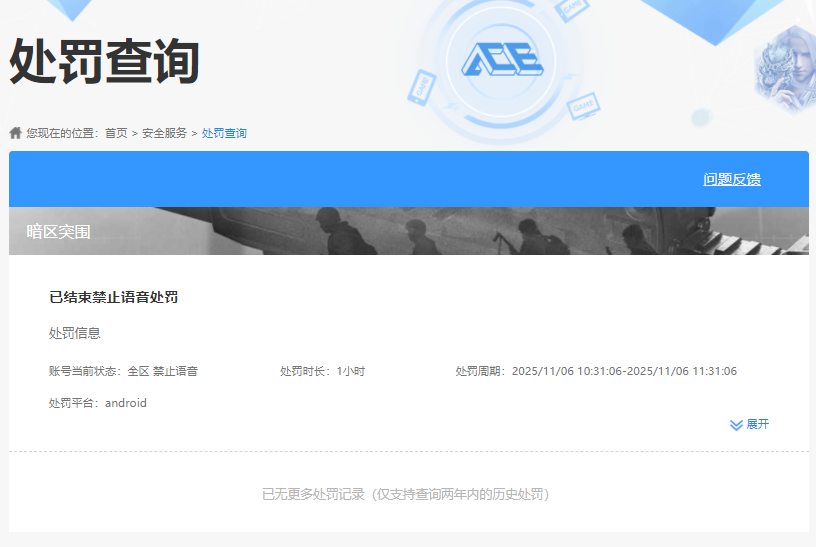Select the 处罚查询 breadcrumb link
The width and height of the screenshot is (816, 547).
click(x=224, y=133)
